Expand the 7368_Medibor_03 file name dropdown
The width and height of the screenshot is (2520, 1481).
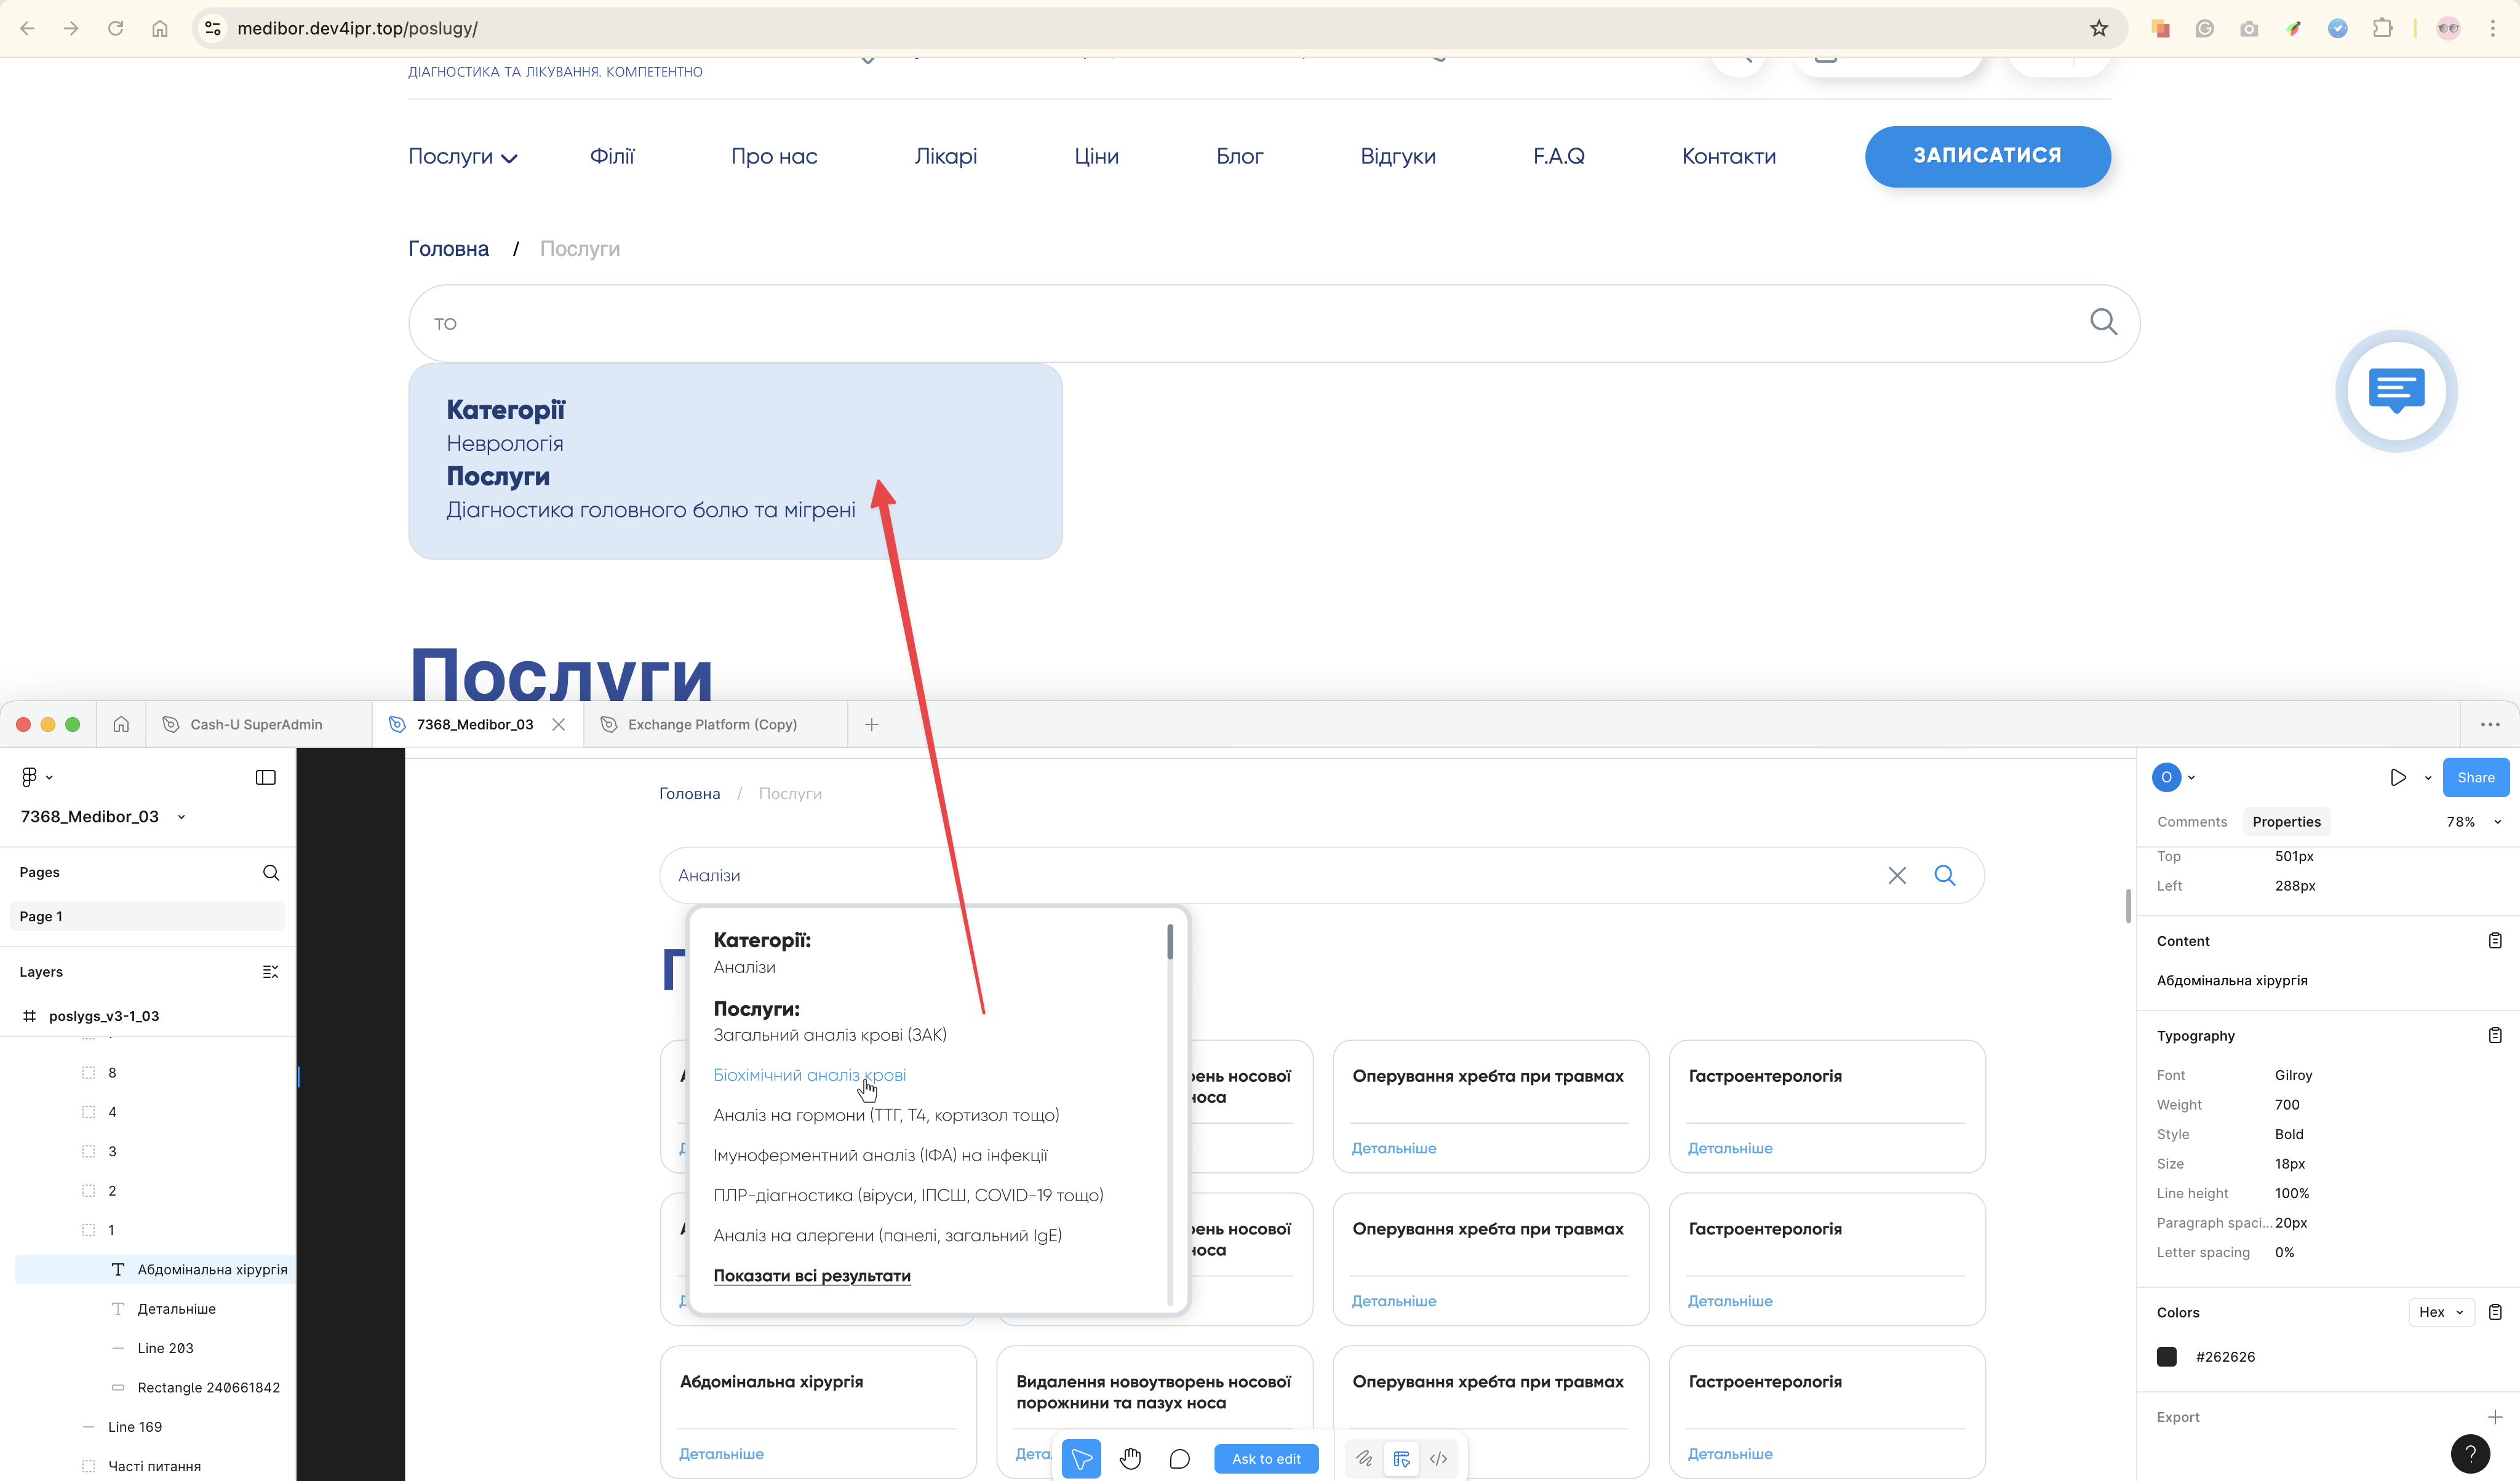click(x=181, y=817)
